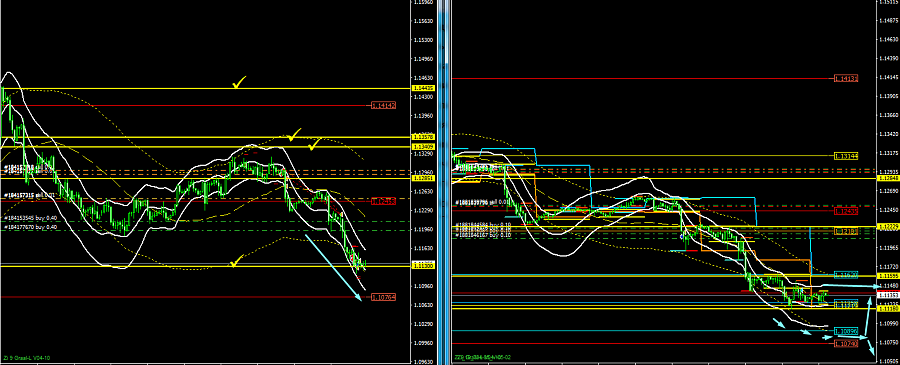Select the 1.10743 red label on right chart
The image size is (900, 365).
point(846,344)
